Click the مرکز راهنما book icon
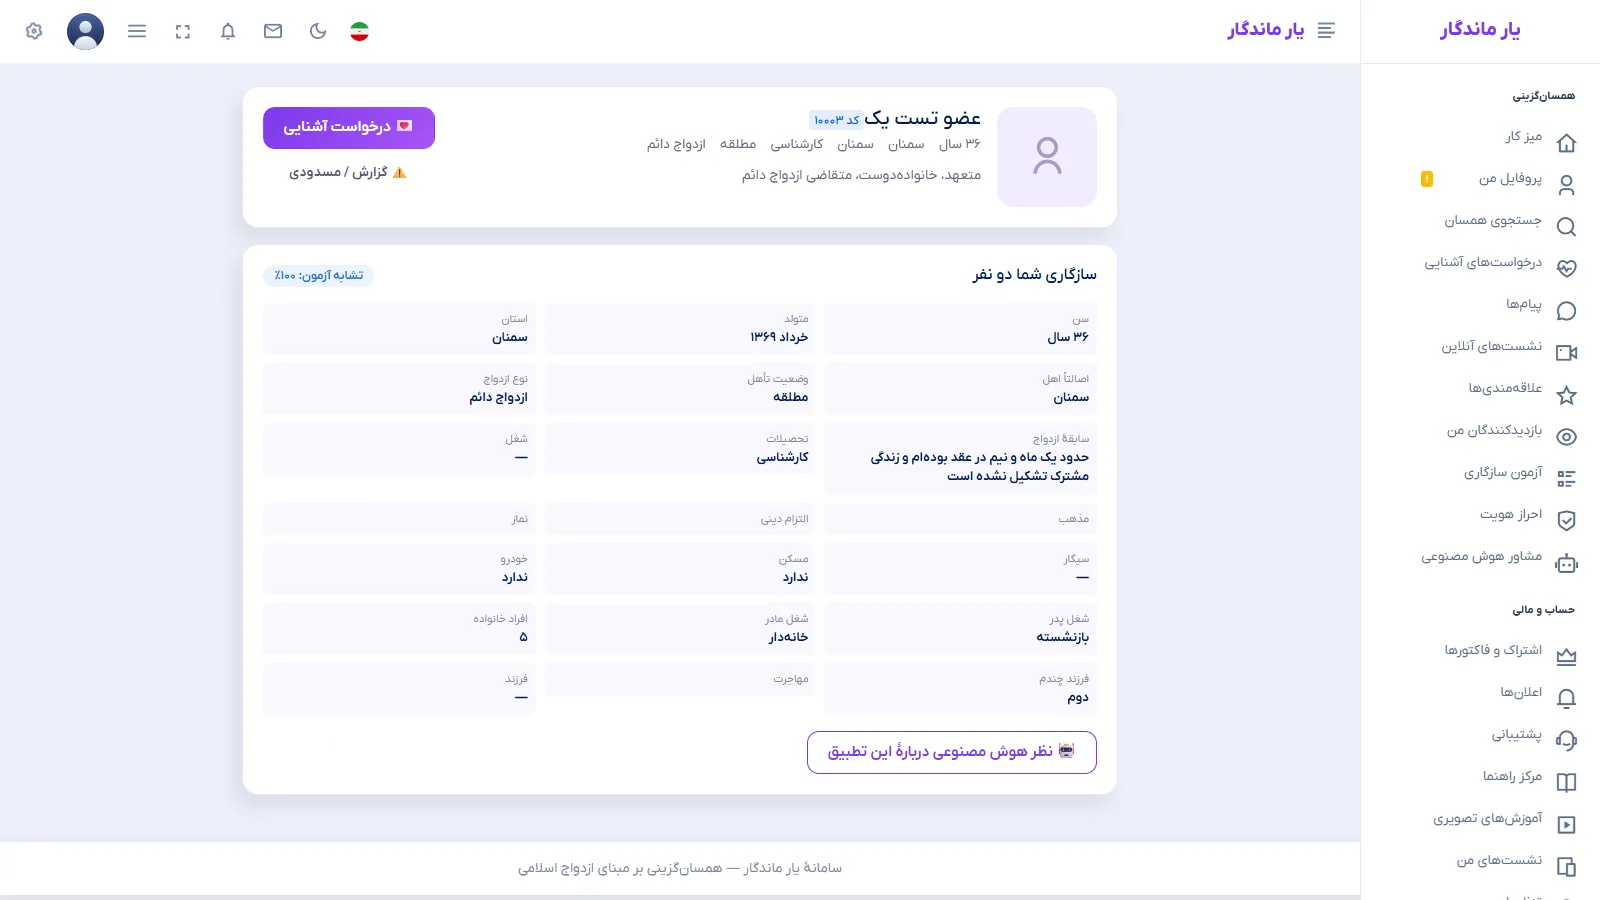The height and width of the screenshot is (900, 1600). click(1567, 783)
